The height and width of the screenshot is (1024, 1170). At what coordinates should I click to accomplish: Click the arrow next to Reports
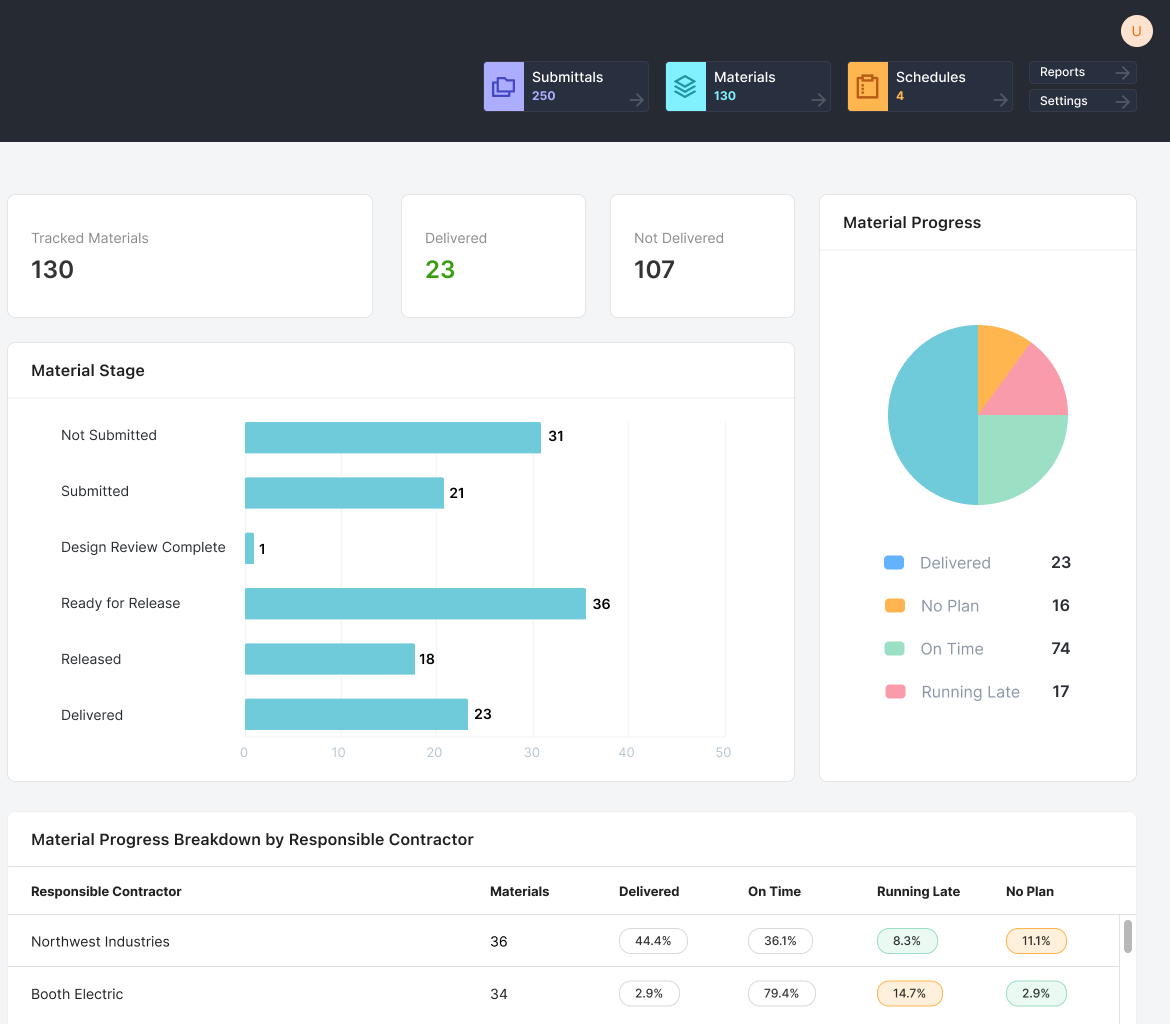(1123, 73)
